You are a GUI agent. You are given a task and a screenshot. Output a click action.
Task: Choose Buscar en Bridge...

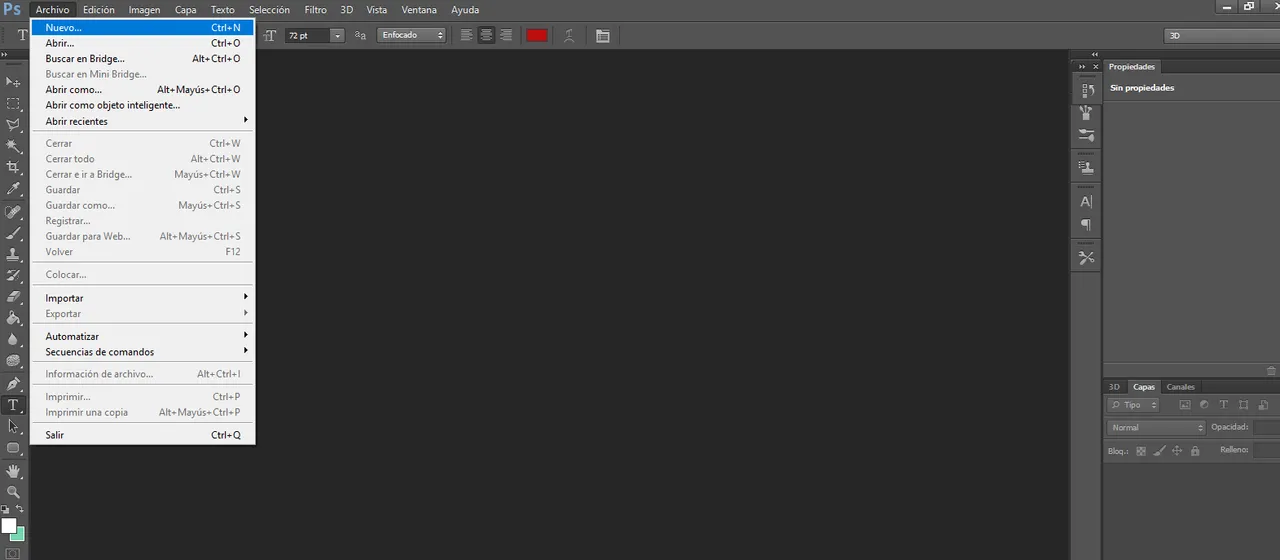coord(142,59)
